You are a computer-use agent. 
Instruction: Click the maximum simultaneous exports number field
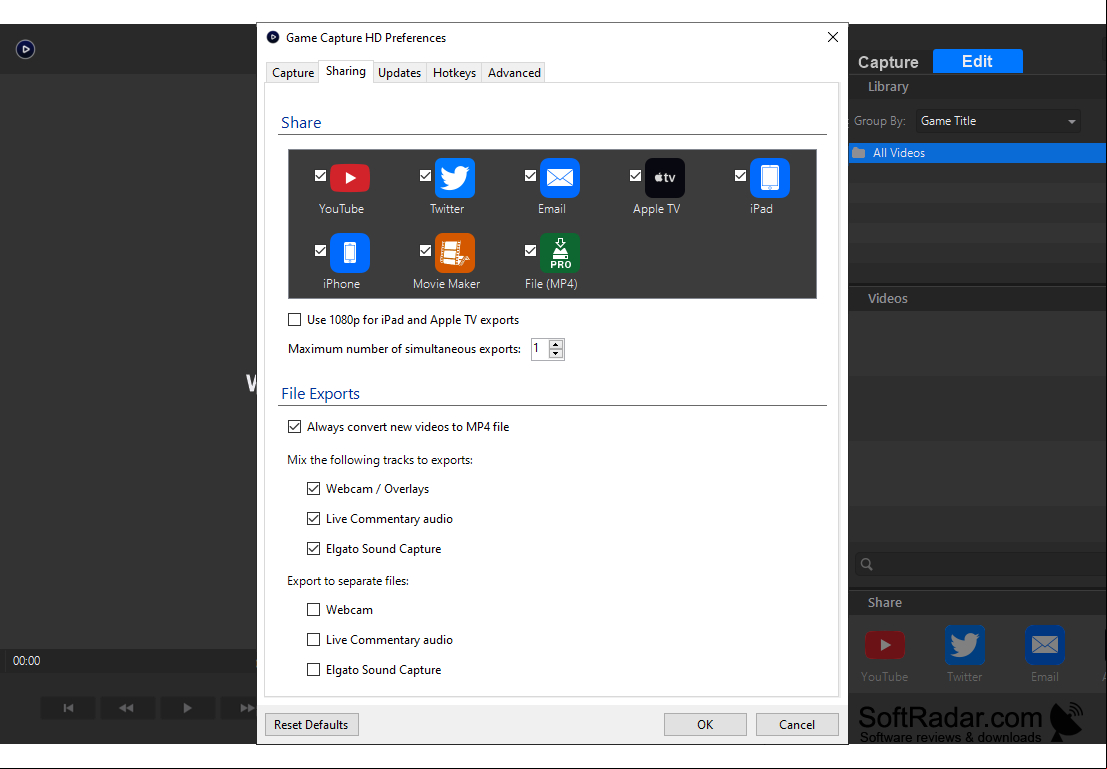coord(540,349)
